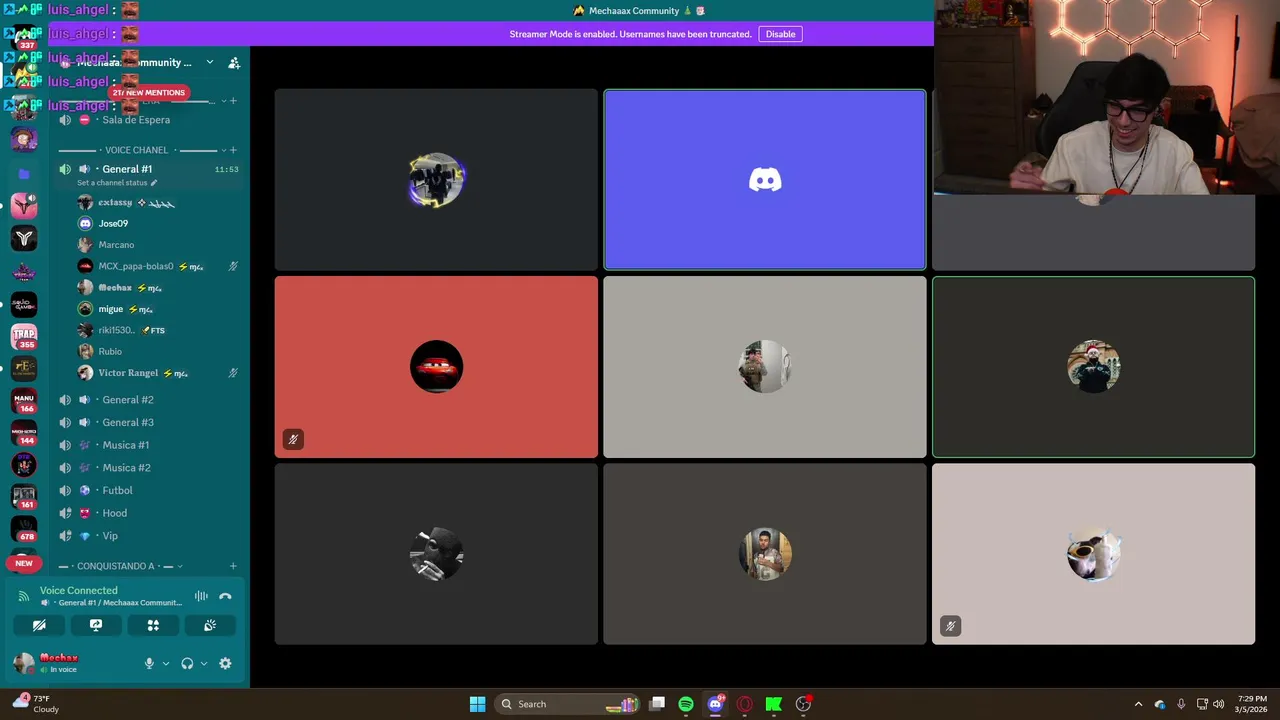Open the MANU server with 166 badge
The width and height of the screenshot is (1280, 720).
[24, 400]
